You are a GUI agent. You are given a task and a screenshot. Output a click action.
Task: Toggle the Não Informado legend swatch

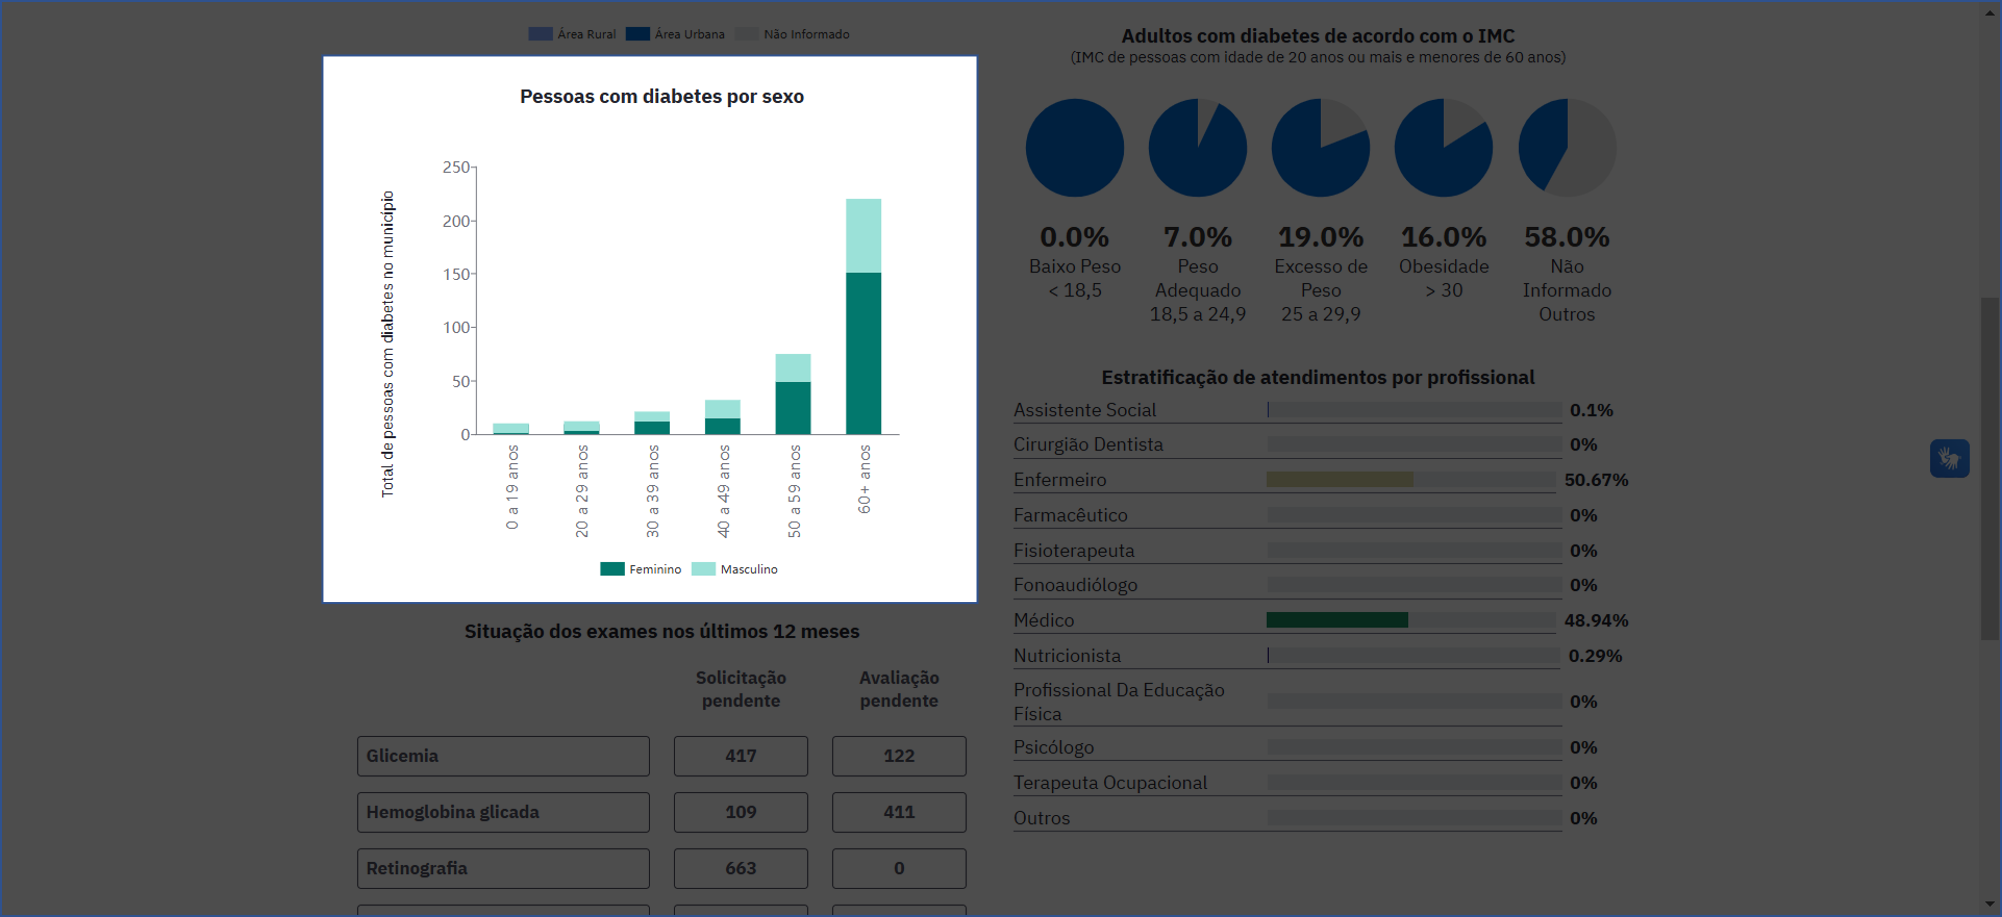(746, 34)
